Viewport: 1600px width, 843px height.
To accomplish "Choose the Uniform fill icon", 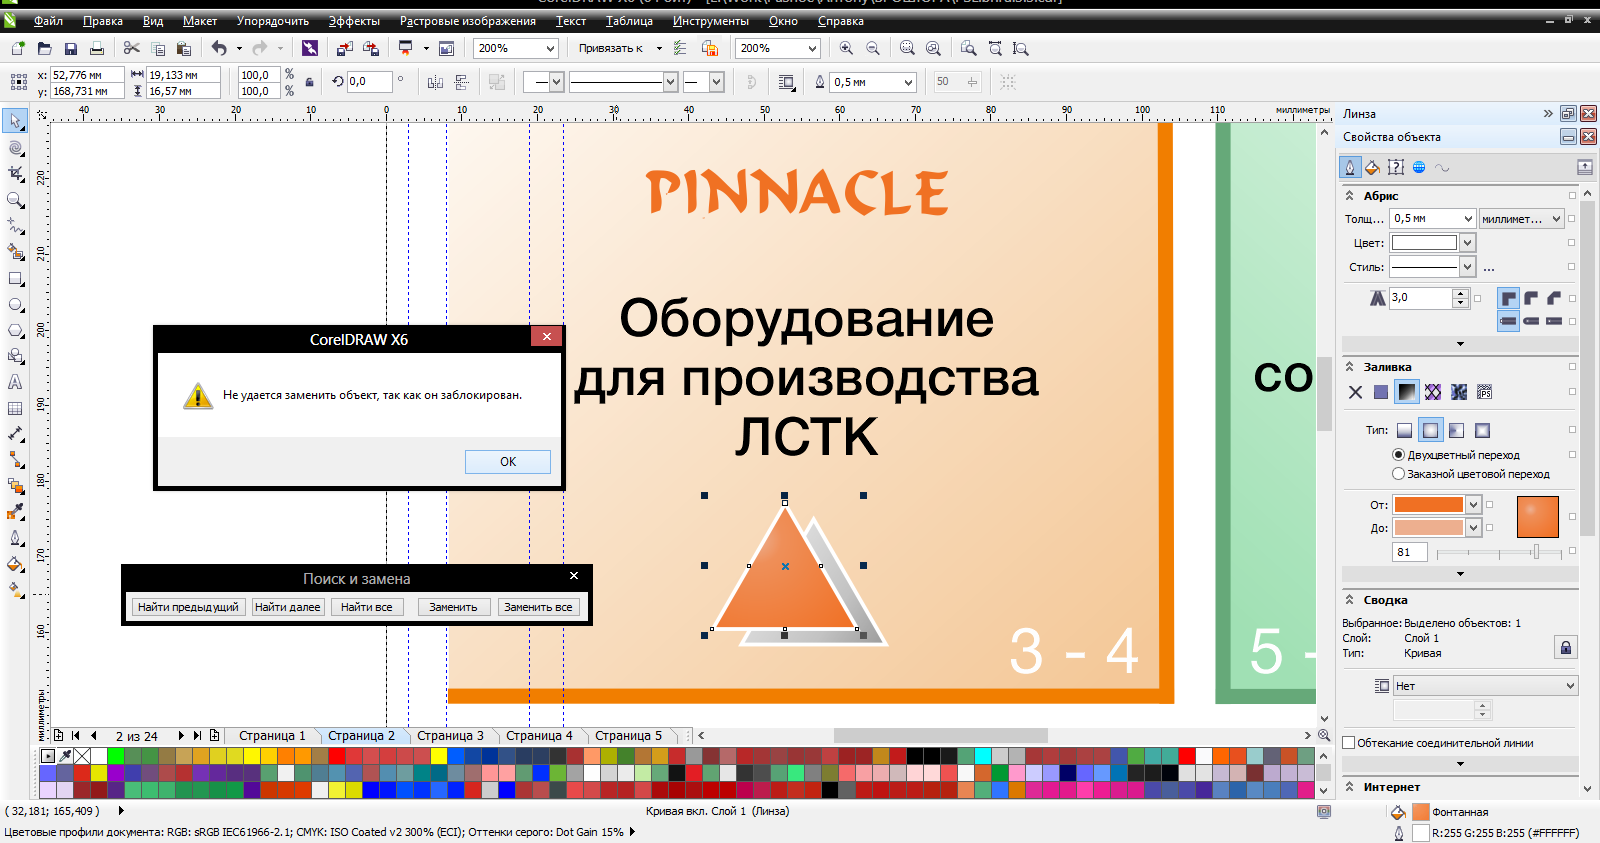I will (x=1381, y=392).
